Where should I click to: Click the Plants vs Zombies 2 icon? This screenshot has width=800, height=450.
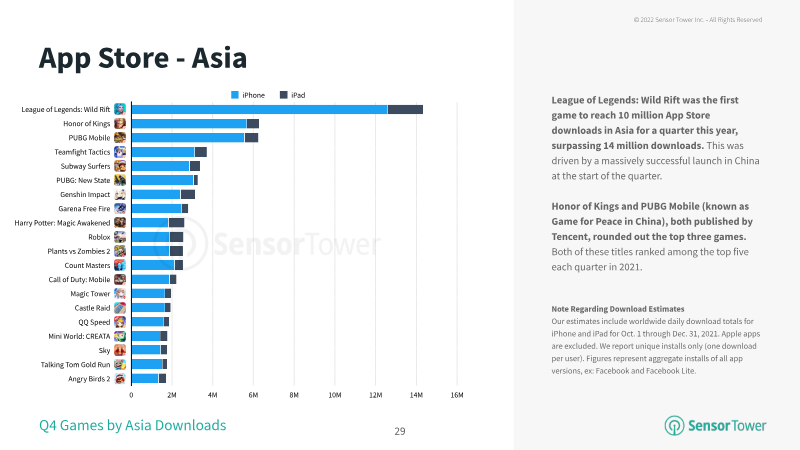click(x=120, y=251)
